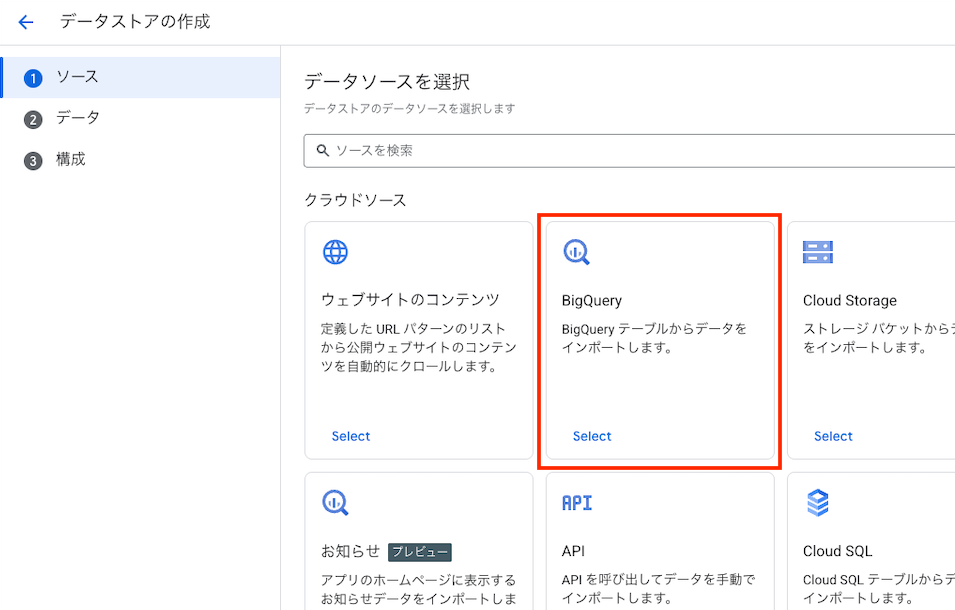Viewport: 955px width, 610px height.
Task: Click the search magnifier icon in search box
Action: (323, 150)
